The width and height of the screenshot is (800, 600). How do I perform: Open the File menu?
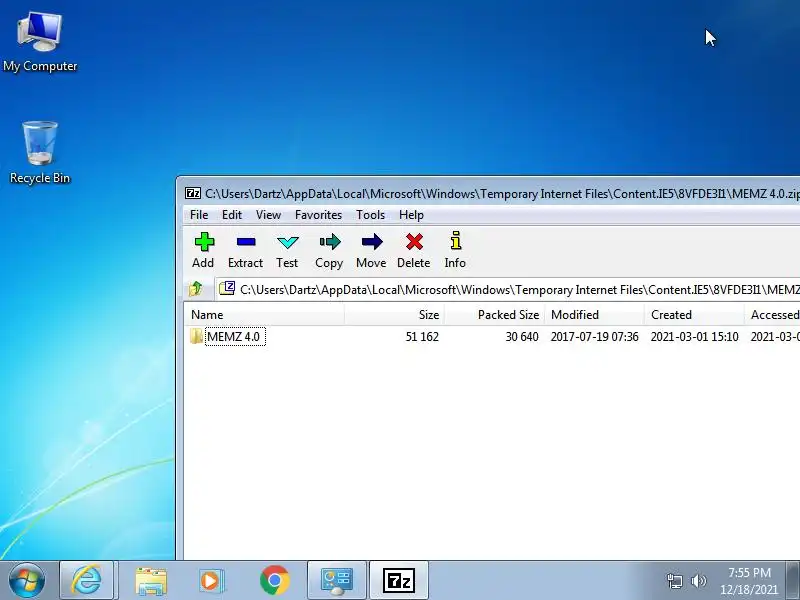coord(199,215)
